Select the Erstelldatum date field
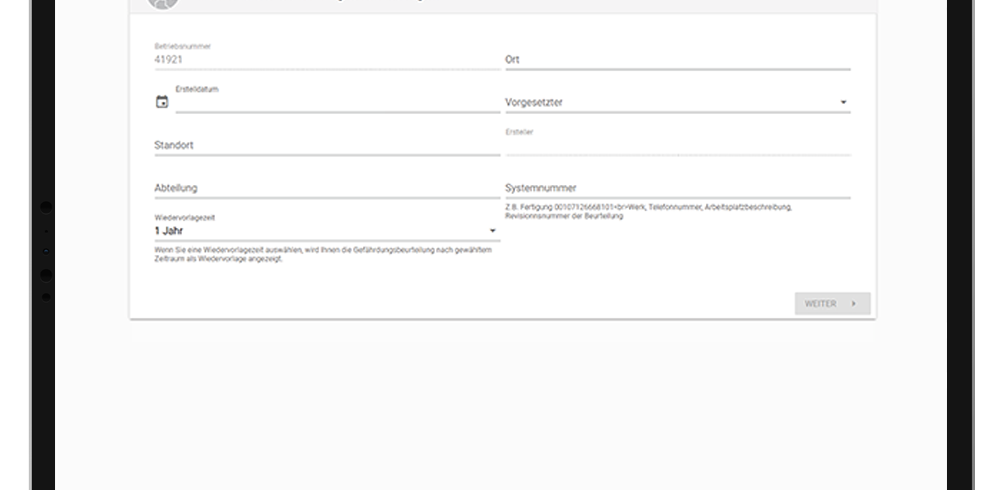Image resolution: width=1000 pixels, height=490 pixels. click(337, 103)
